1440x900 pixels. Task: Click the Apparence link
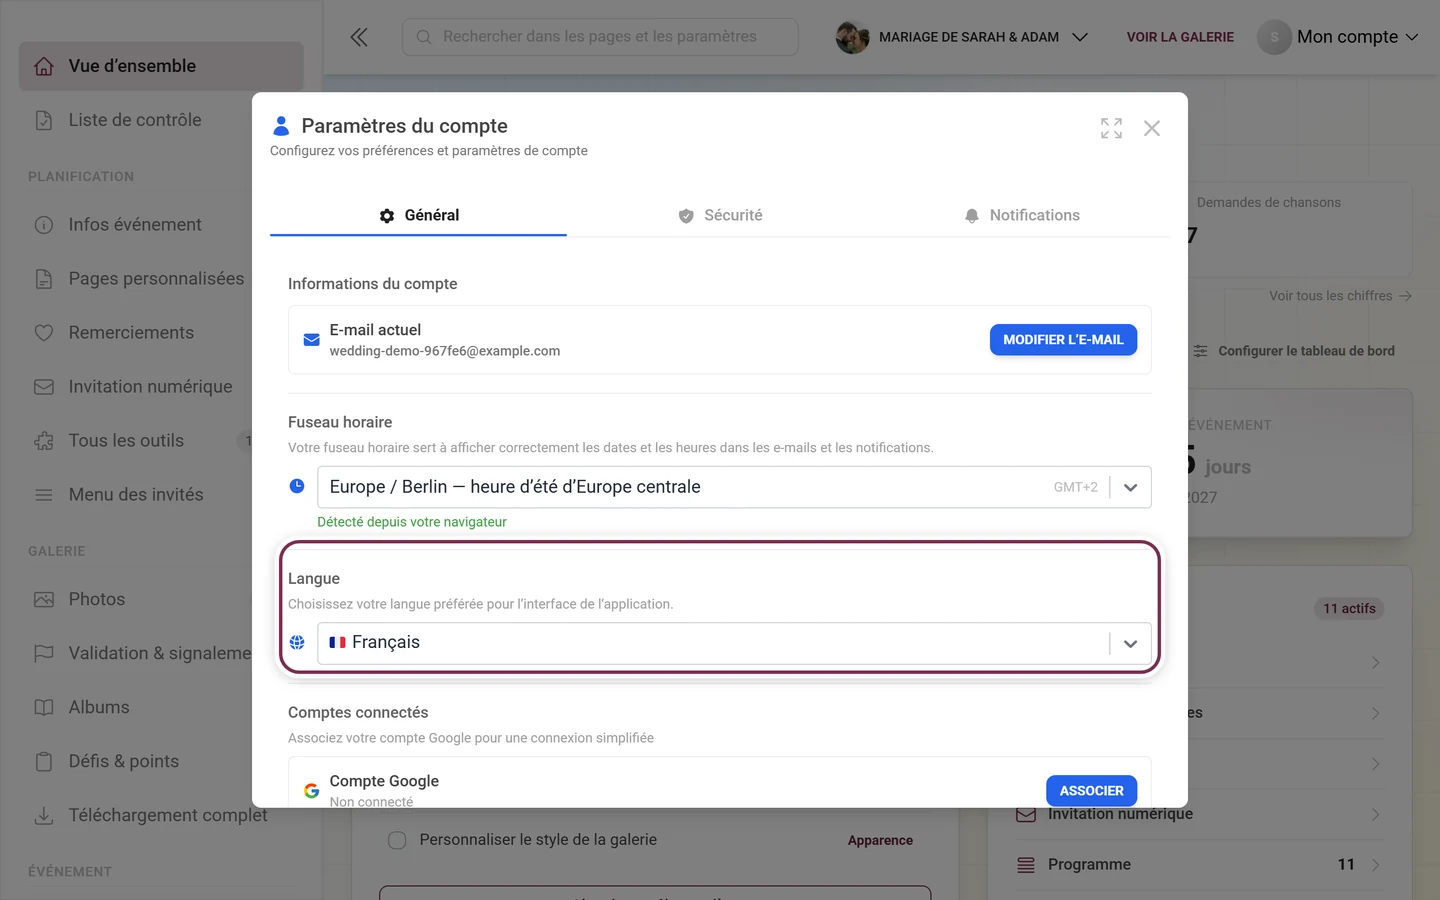880,840
